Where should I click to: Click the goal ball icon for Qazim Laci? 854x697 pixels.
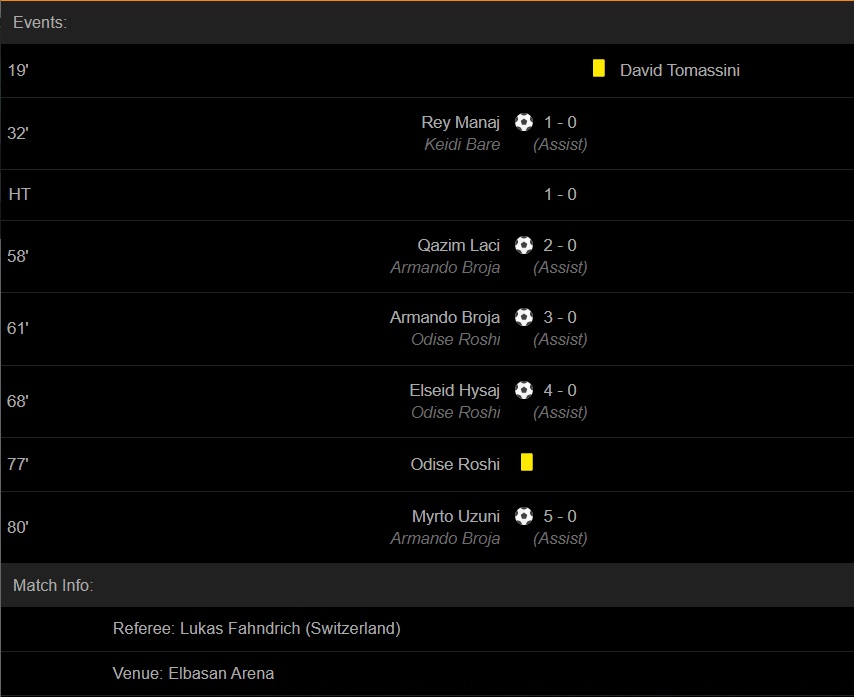click(x=524, y=245)
